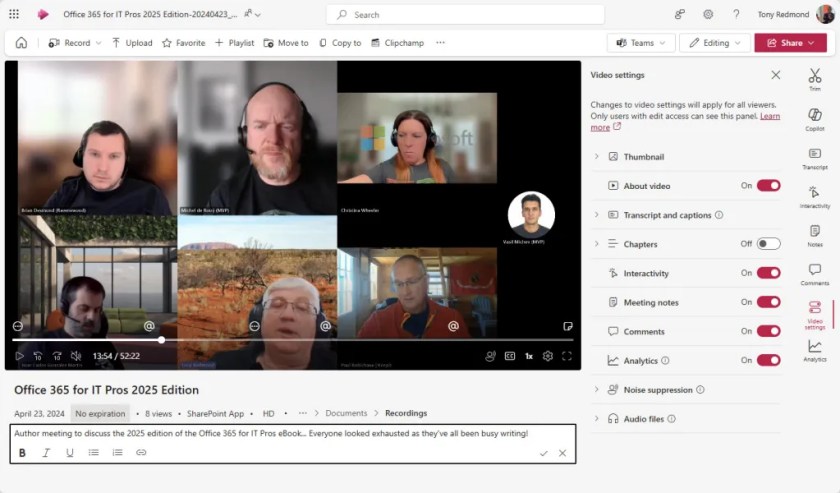Turn off About video toggle
Viewport: 840px width, 493px height.
(x=768, y=185)
